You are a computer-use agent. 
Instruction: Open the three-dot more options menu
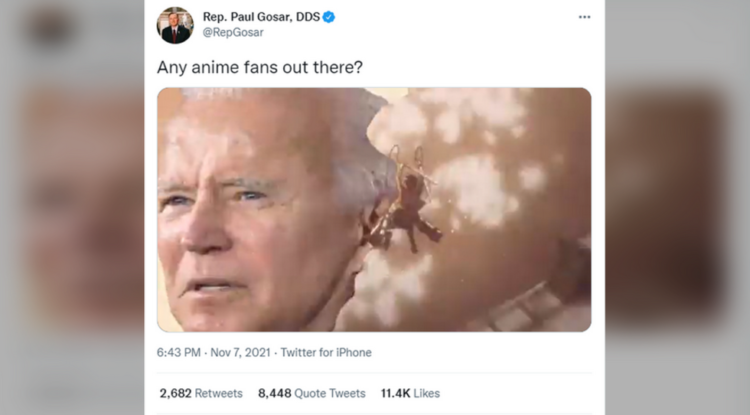584,17
